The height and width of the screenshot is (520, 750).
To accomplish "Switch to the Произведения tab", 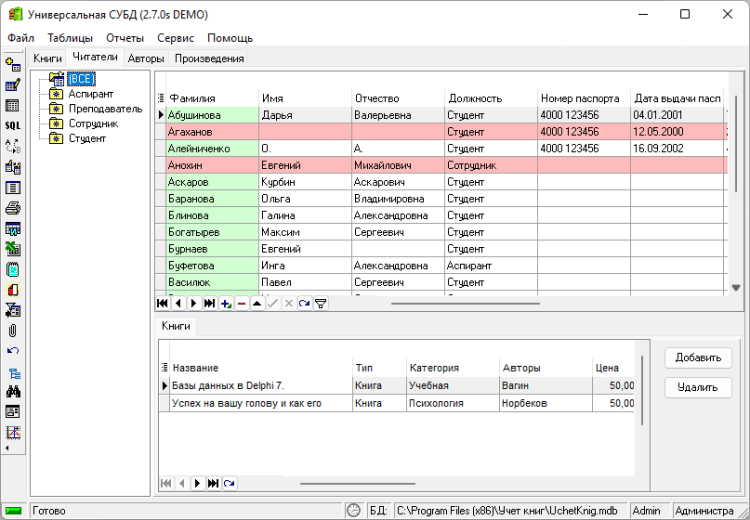I will [x=210, y=58].
